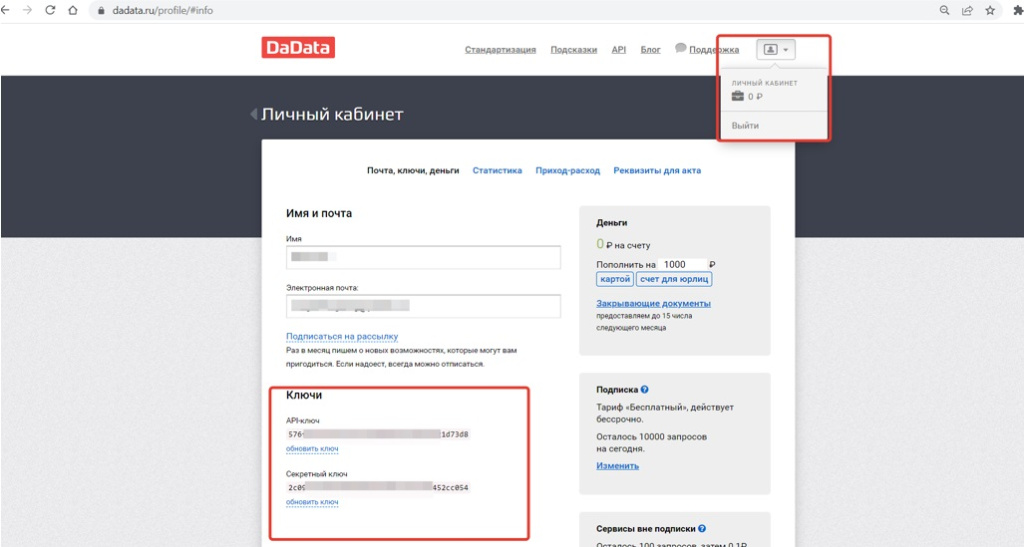Reload the page with browser refresh icon

click(x=50, y=10)
